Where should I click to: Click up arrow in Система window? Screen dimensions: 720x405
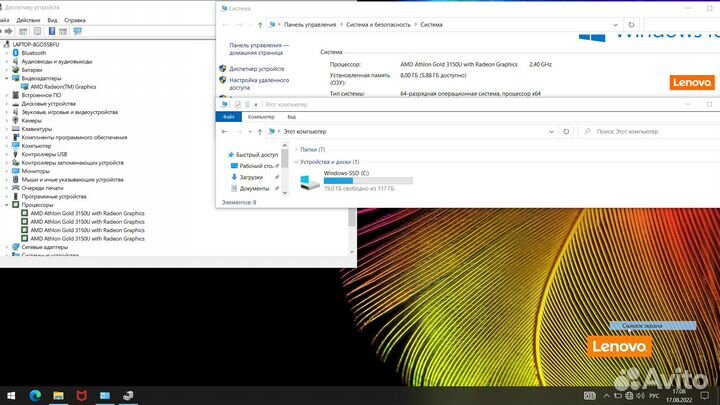[260, 25]
